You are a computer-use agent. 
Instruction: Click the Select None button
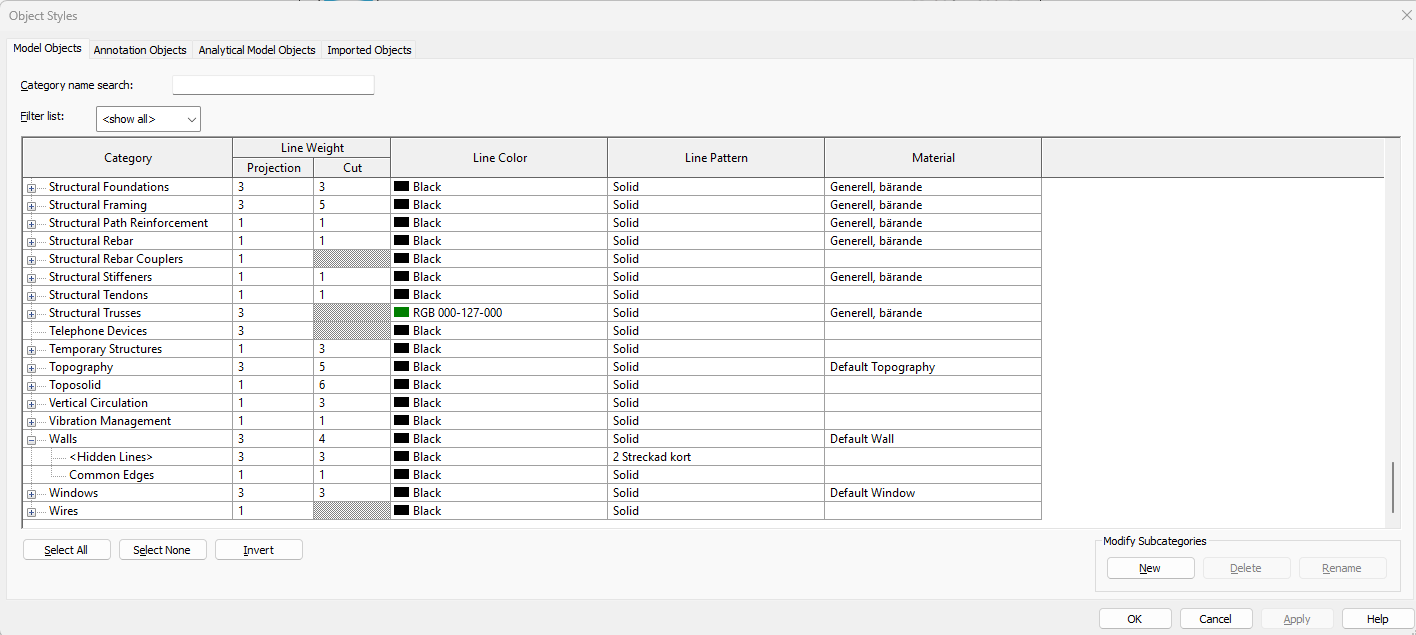(162, 549)
